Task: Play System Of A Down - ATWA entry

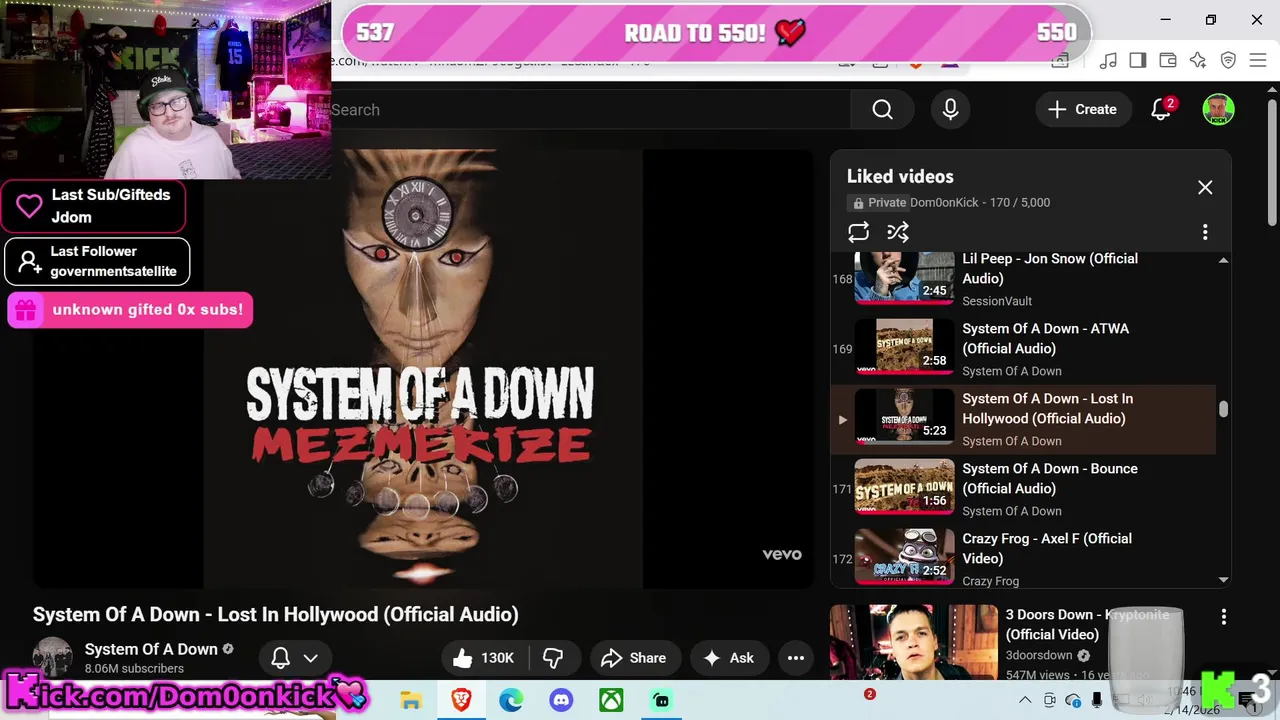Action: (1046, 338)
